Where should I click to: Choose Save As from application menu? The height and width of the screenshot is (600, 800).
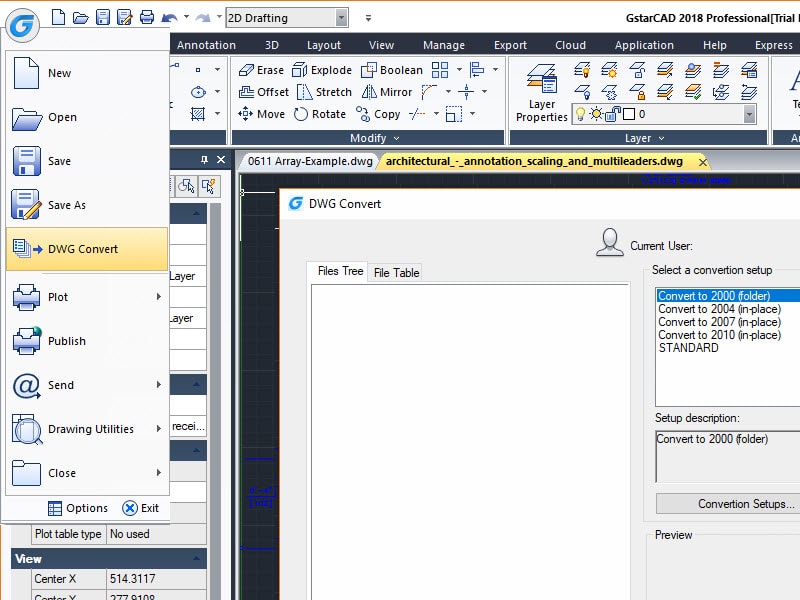click(x=67, y=205)
